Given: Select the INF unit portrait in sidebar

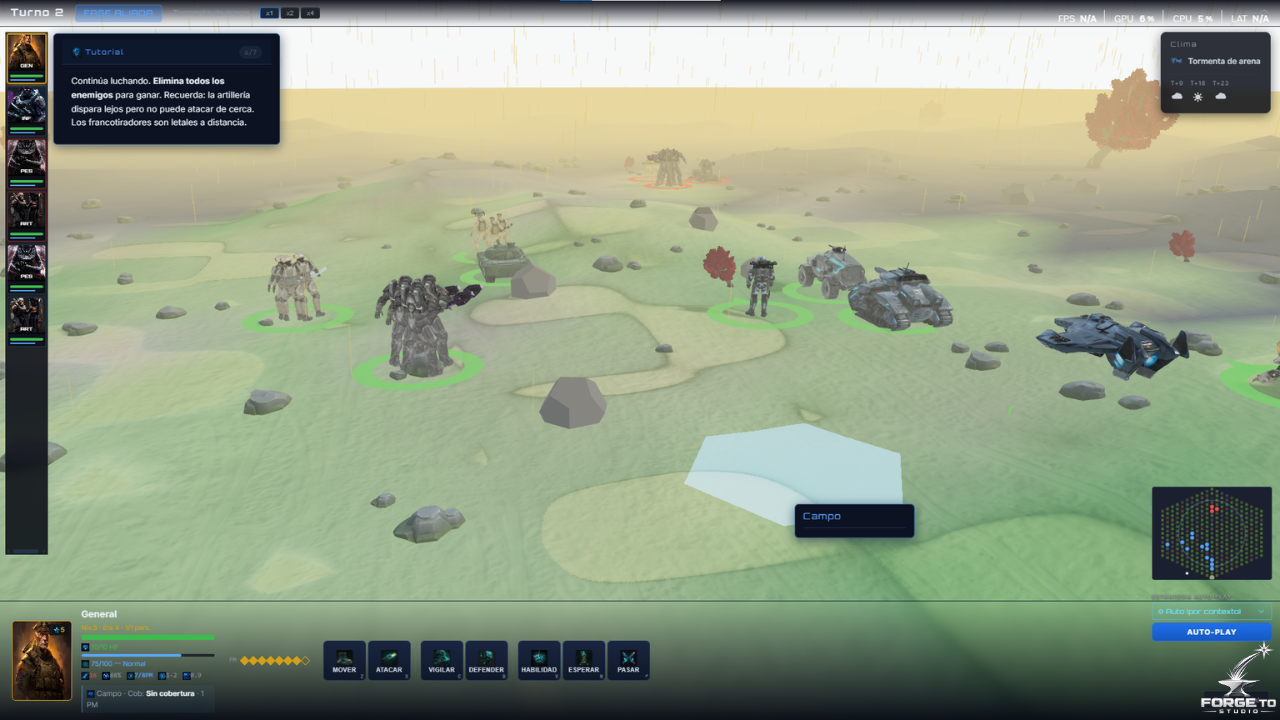Looking at the screenshot, I should pyautogui.click(x=27, y=111).
